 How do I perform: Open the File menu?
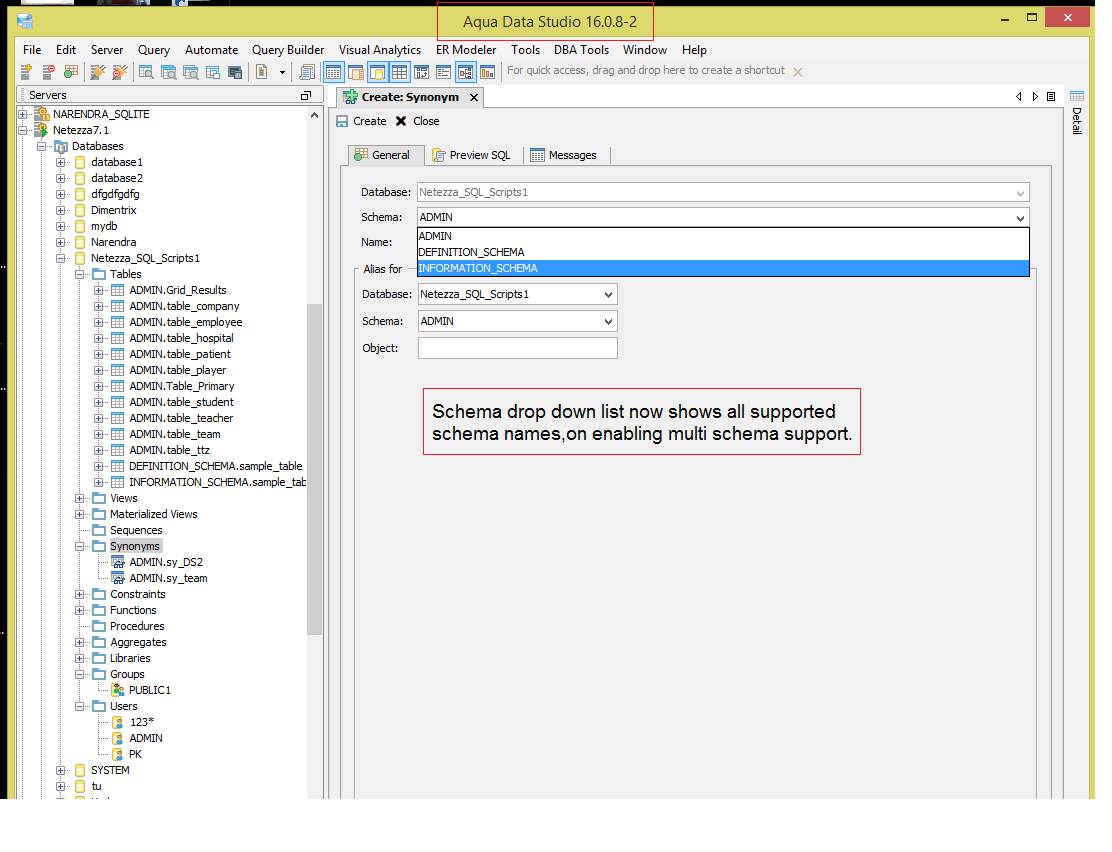(32, 50)
